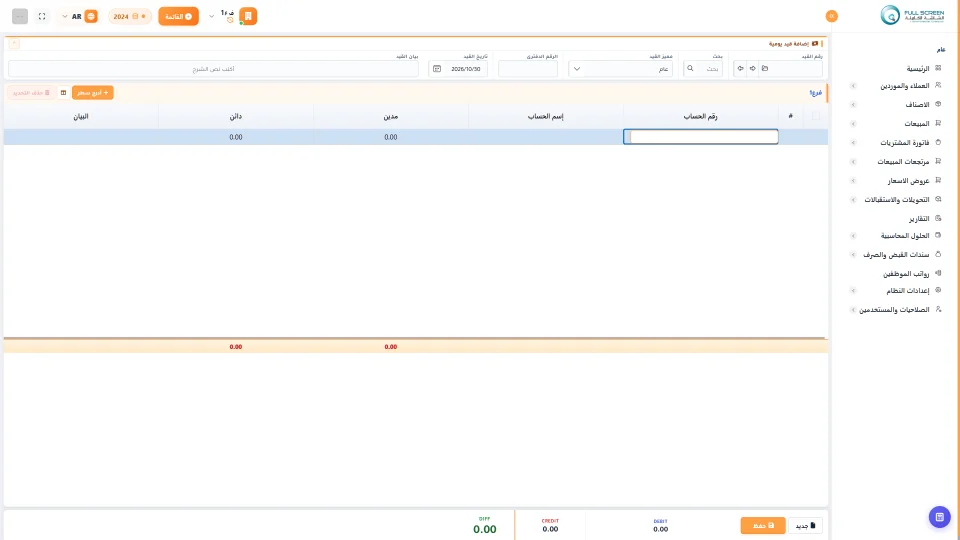Screen dimensions: 960x540
Task: Expand العملاء والموردين submenu chevron
Action: pyautogui.click(x=853, y=86)
